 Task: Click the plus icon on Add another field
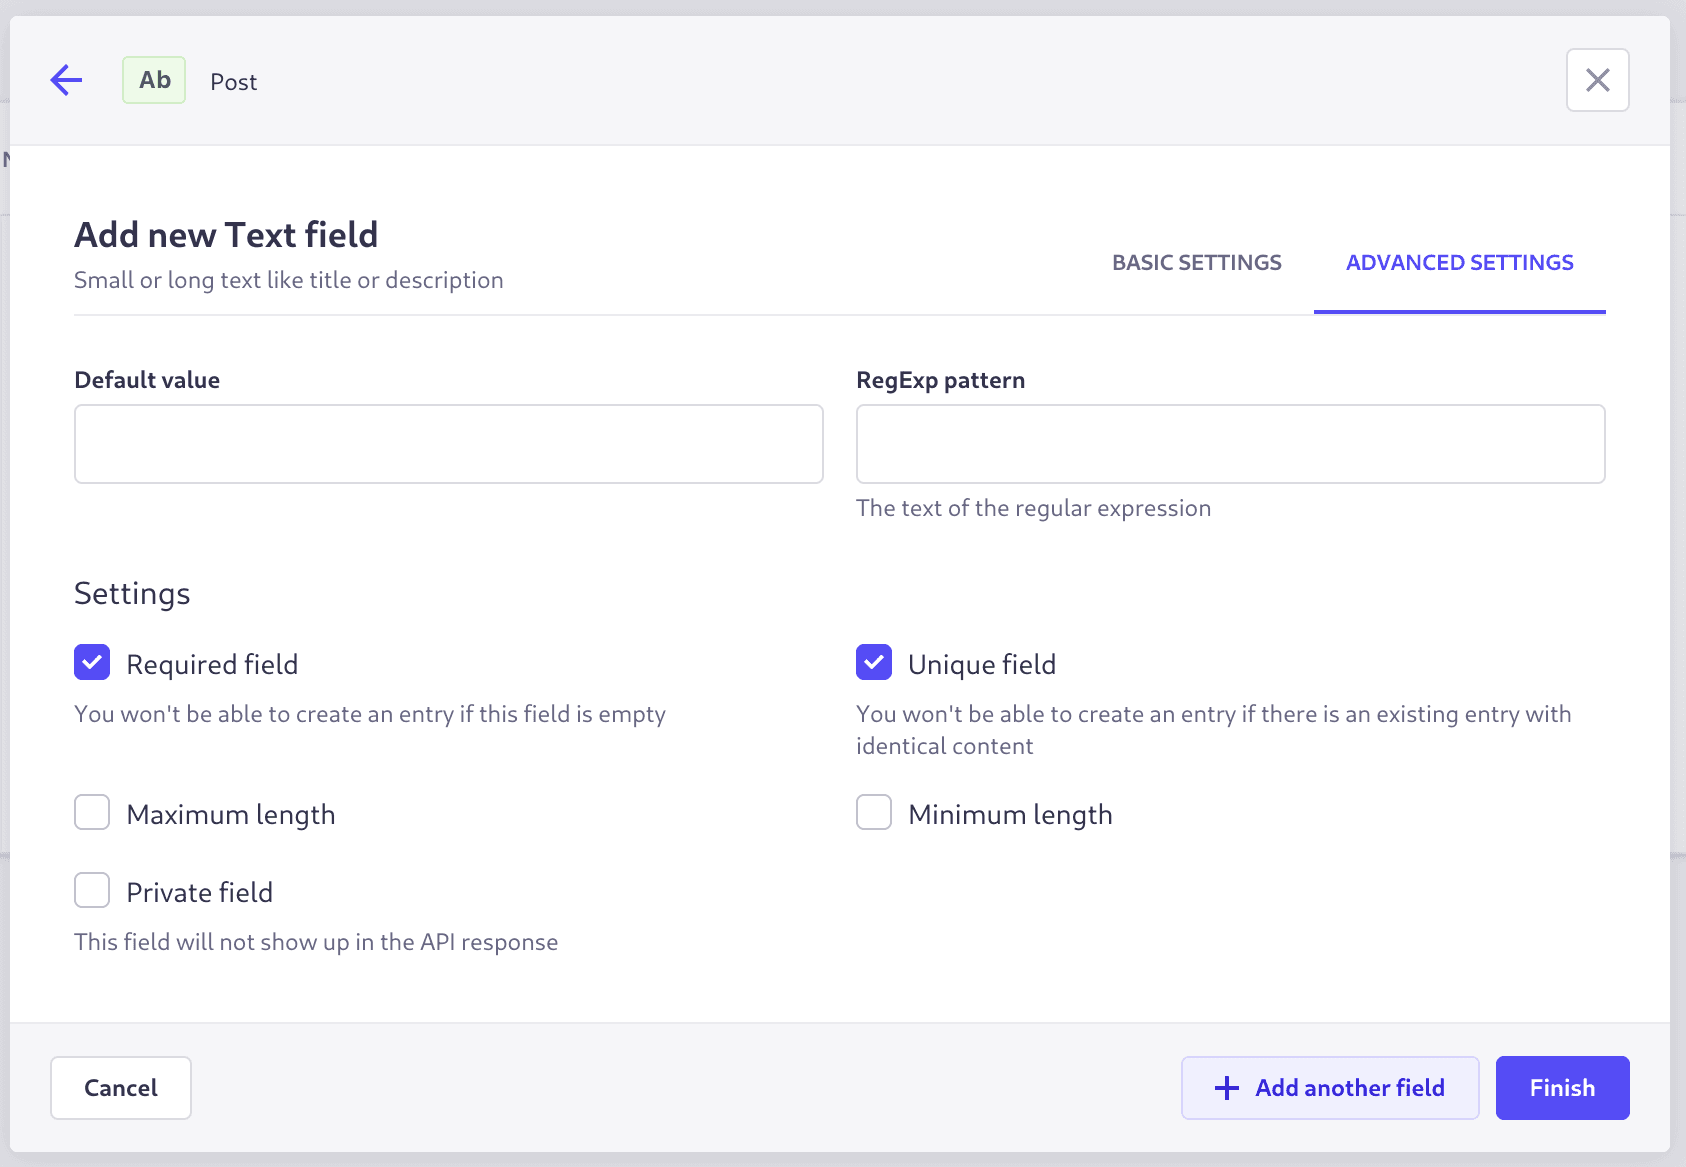(1226, 1088)
